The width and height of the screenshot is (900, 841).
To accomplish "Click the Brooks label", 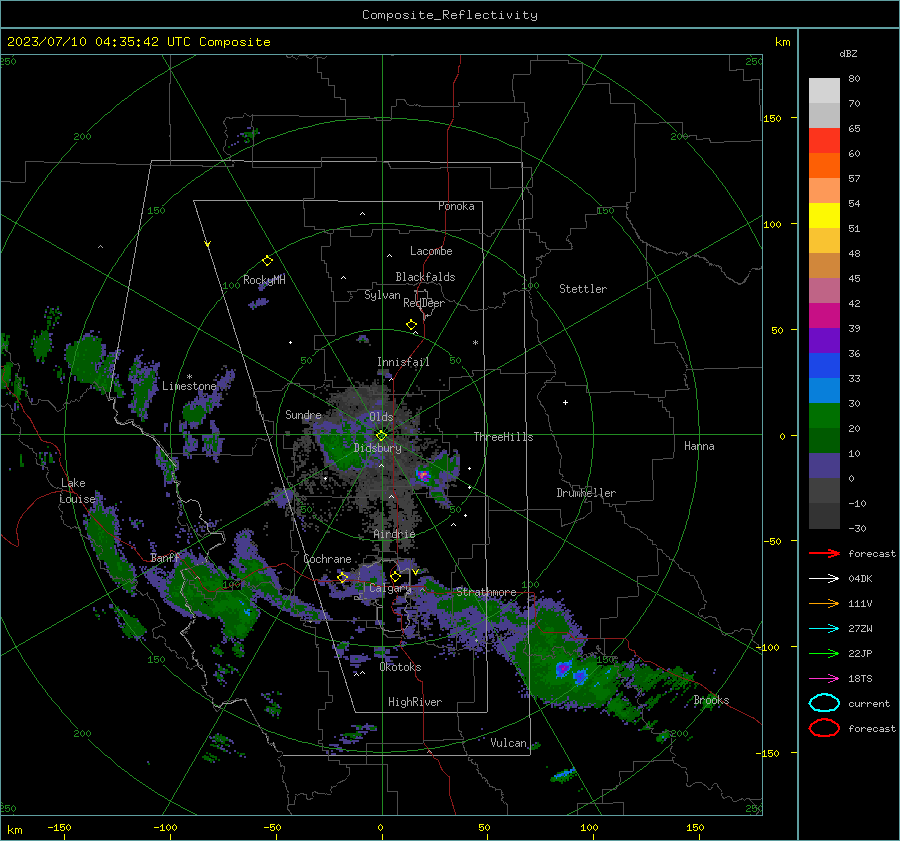I will 711,700.
